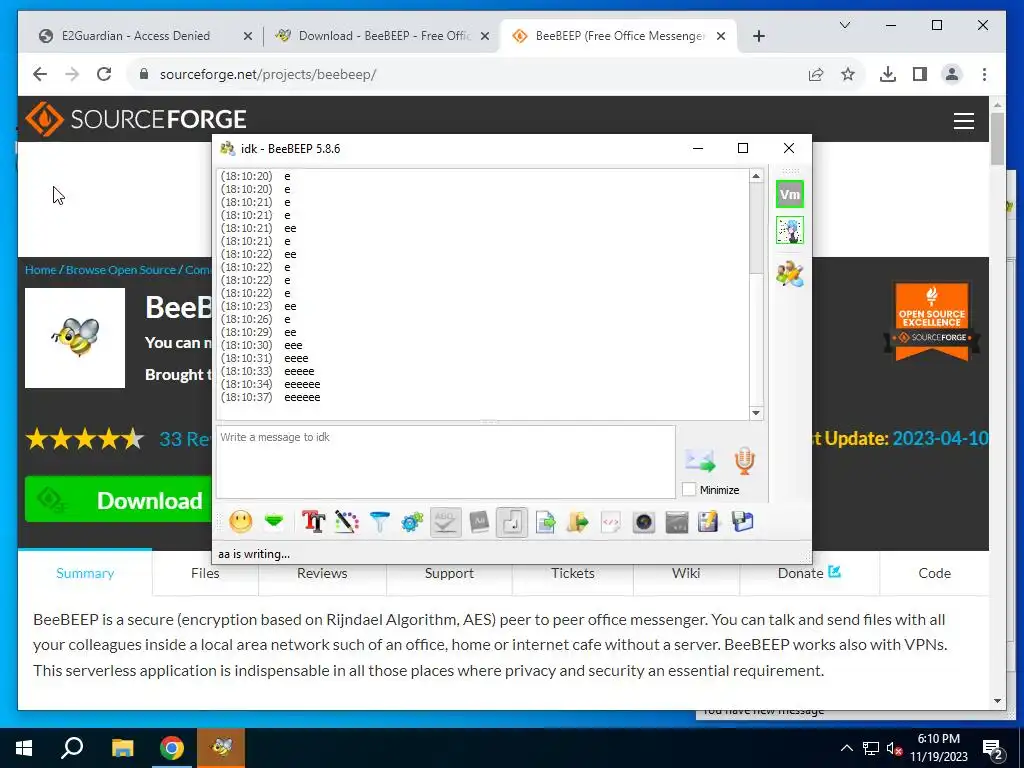Image resolution: width=1024 pixels, height=768 pixels.
Task: Go back in browser history
Action: 40,74
